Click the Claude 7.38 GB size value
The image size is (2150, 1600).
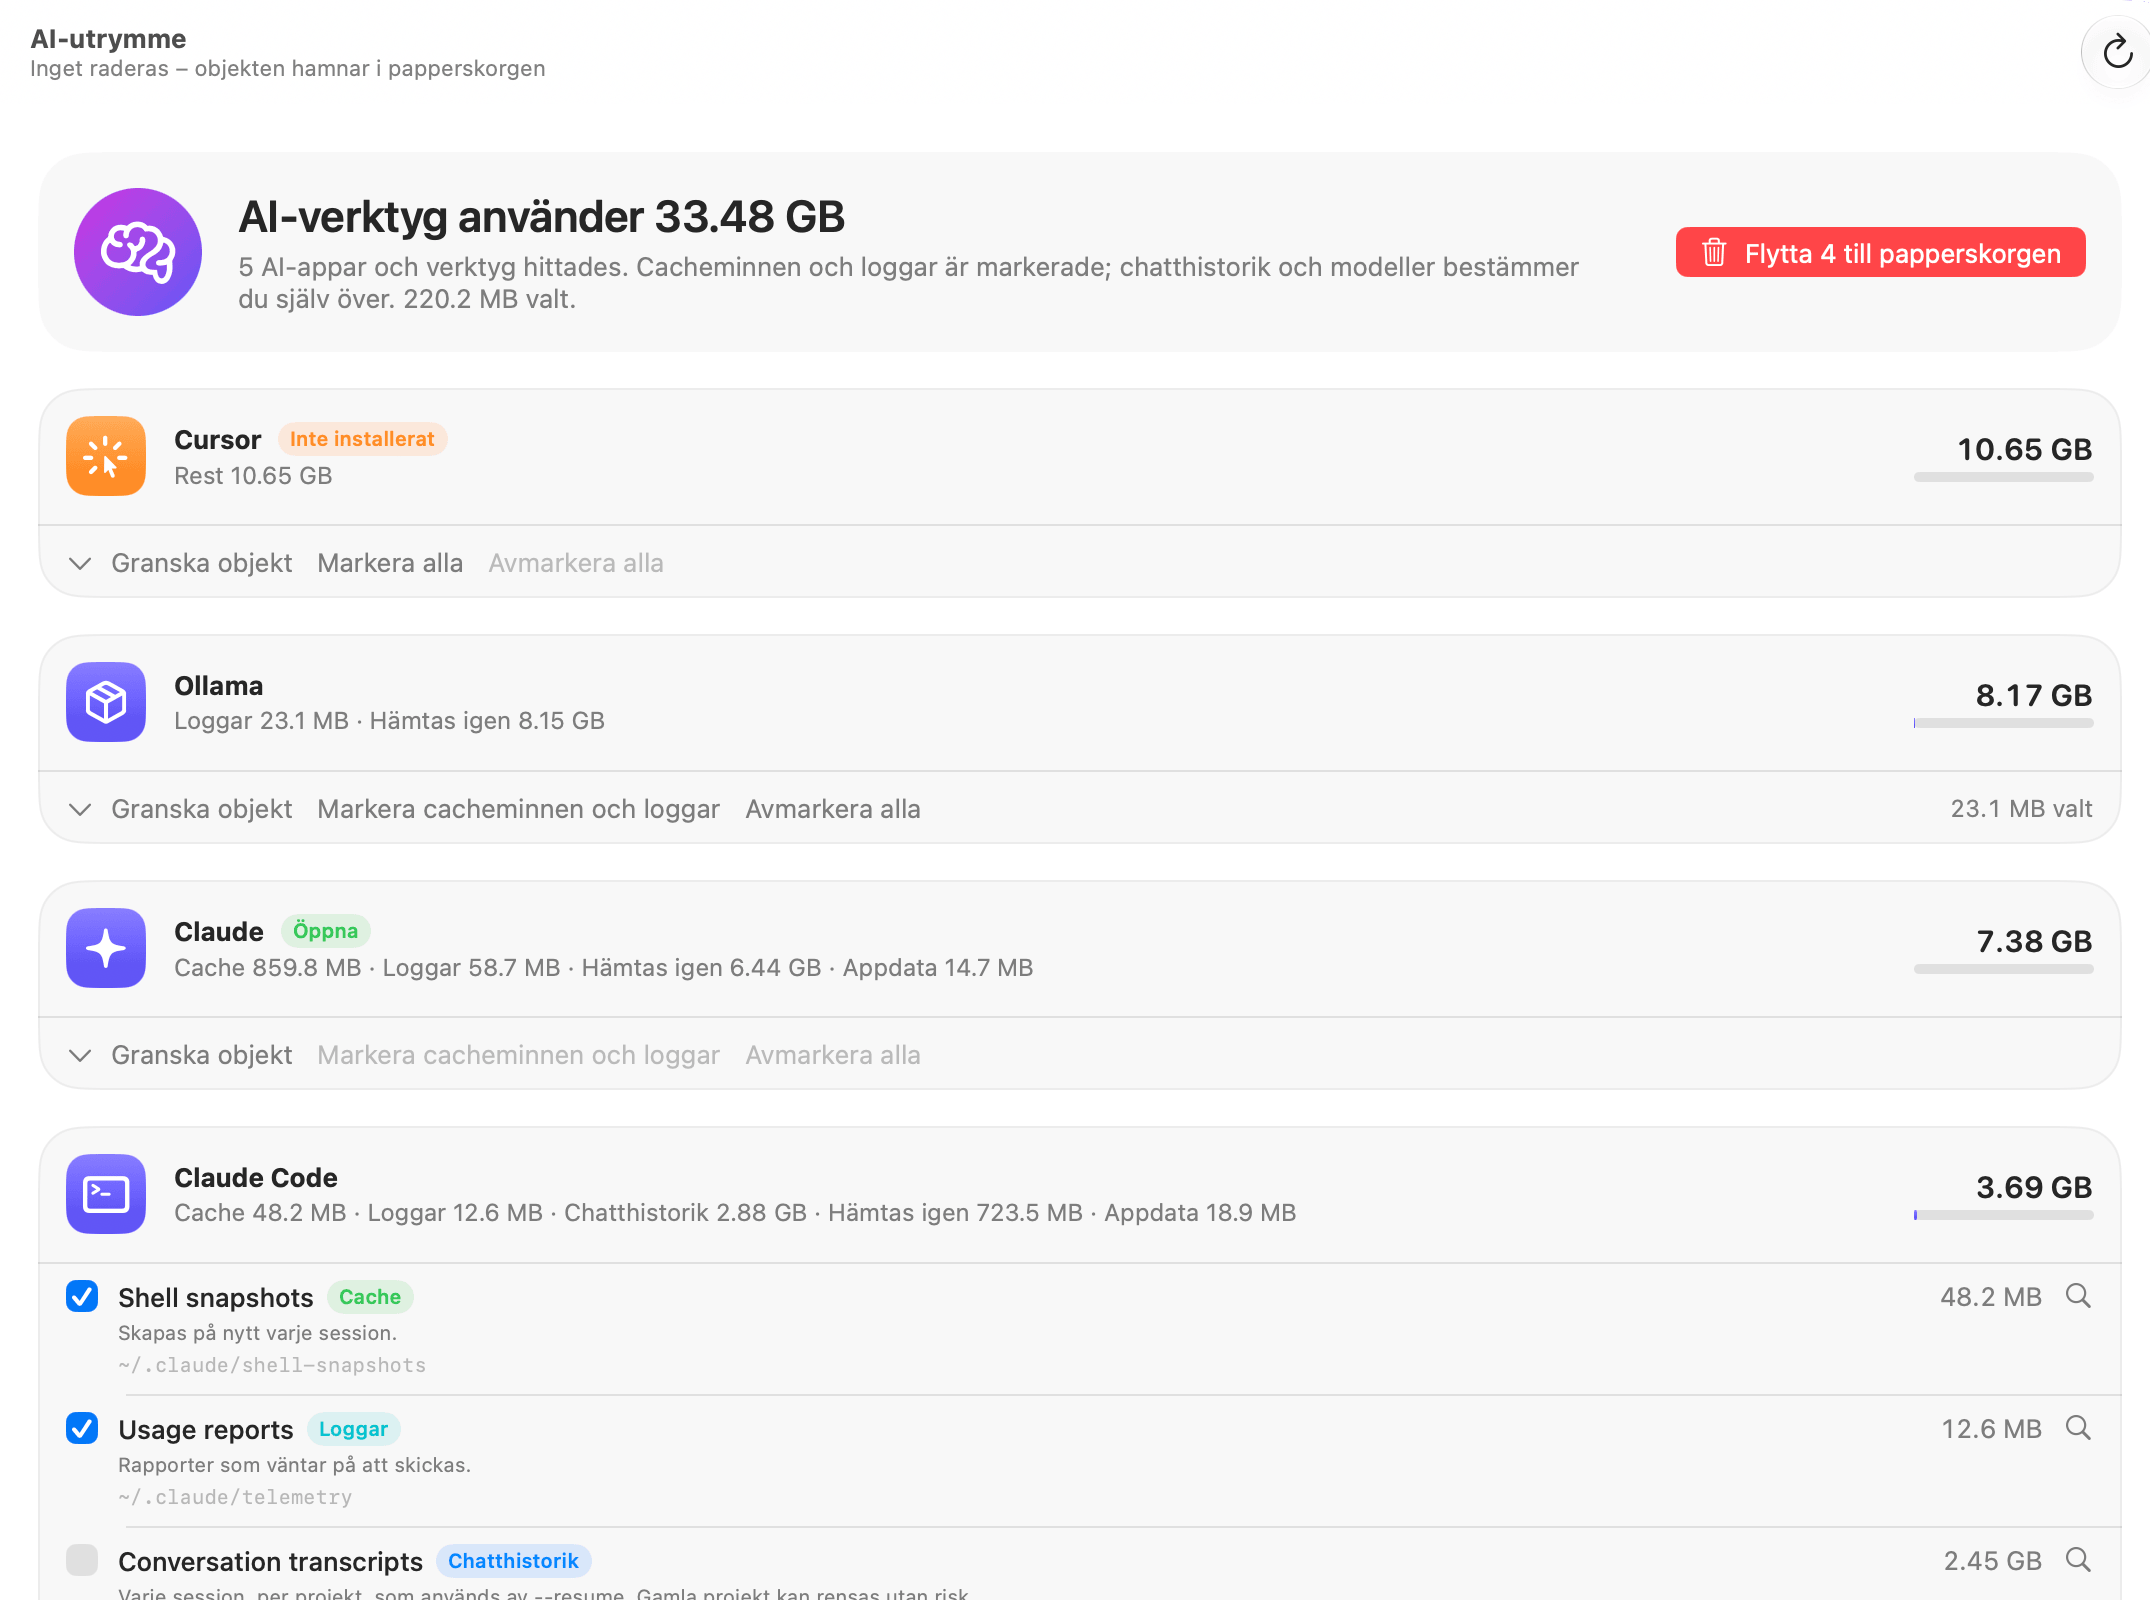2034,941
